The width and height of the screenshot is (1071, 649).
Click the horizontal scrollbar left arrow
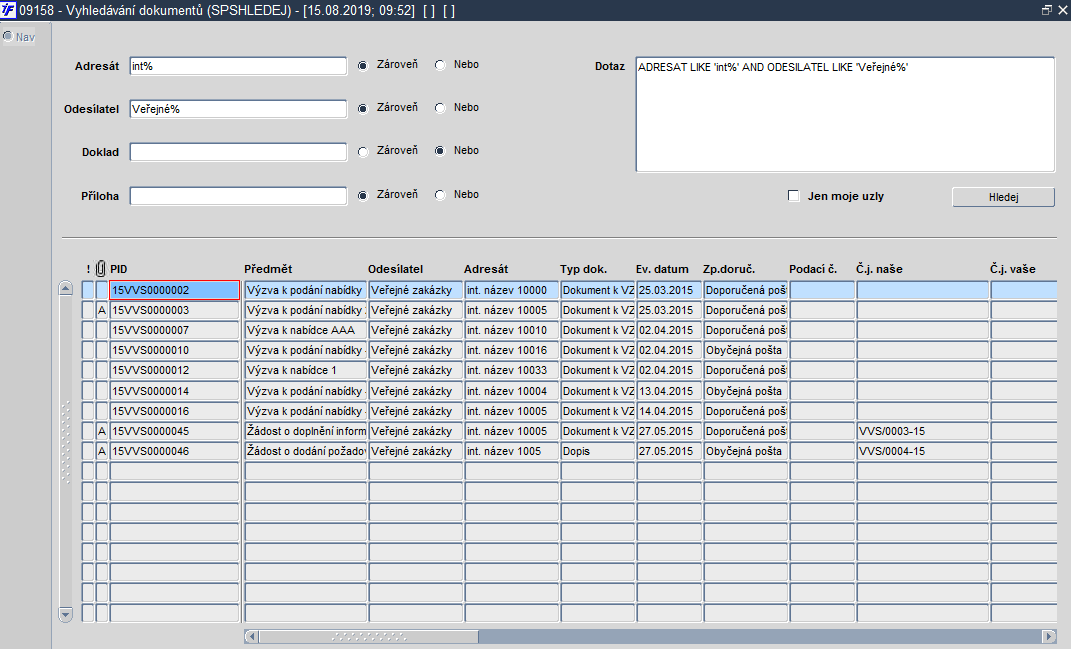point(251,637)
